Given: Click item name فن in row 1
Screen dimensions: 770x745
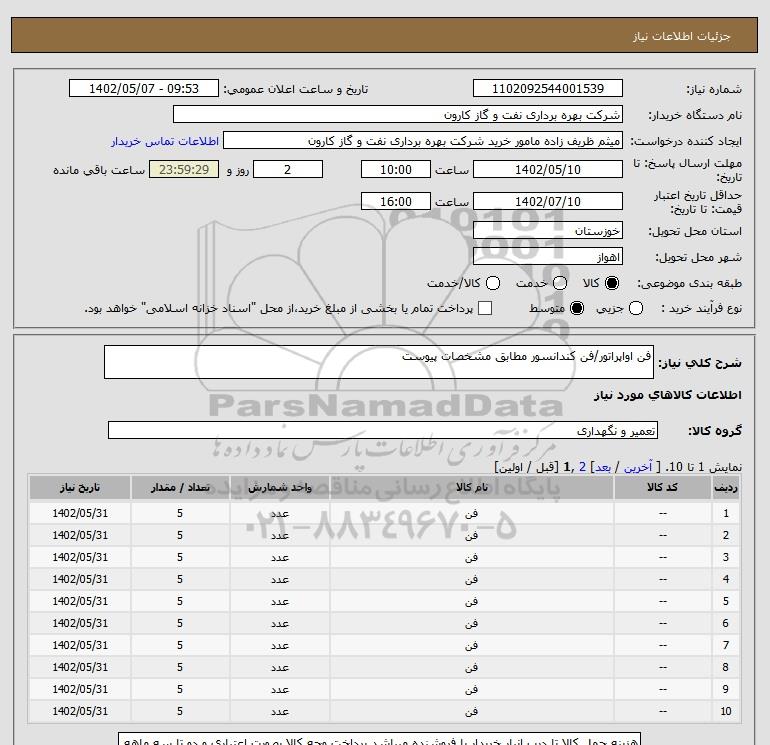Looking at the screenshot, I should (x=471, y=513).
